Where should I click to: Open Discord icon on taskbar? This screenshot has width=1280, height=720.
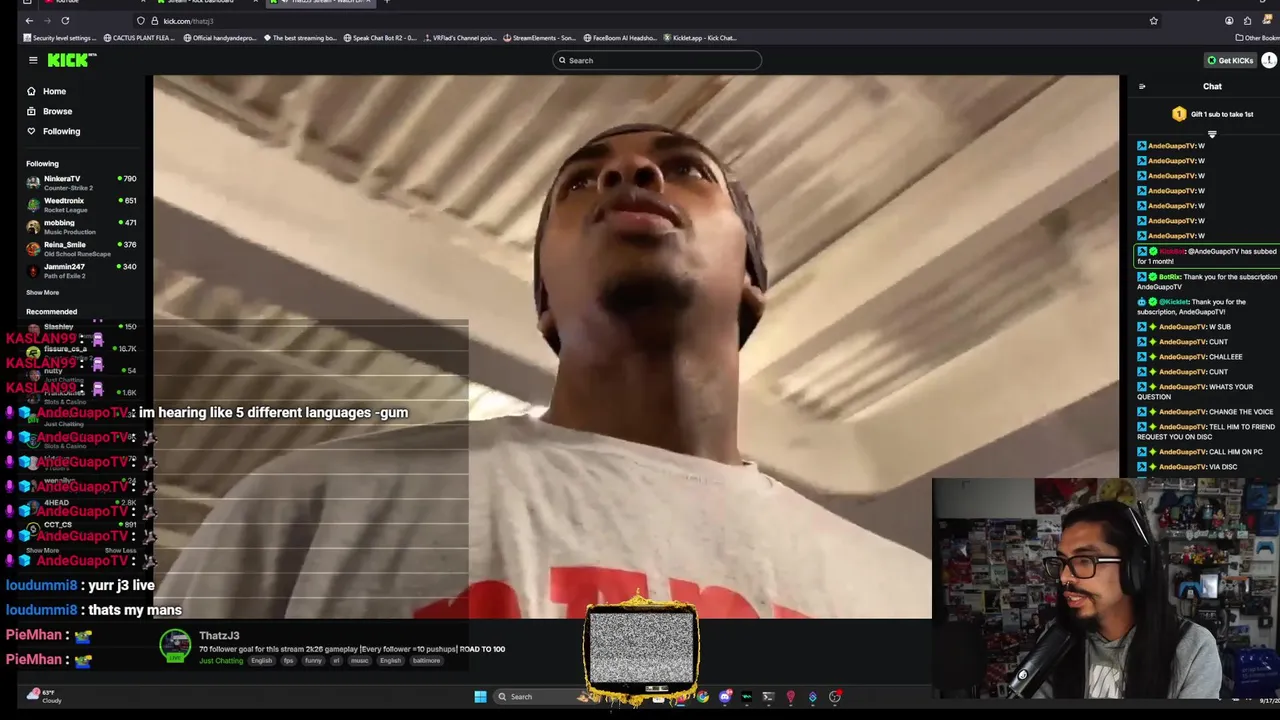coord(725,697)
